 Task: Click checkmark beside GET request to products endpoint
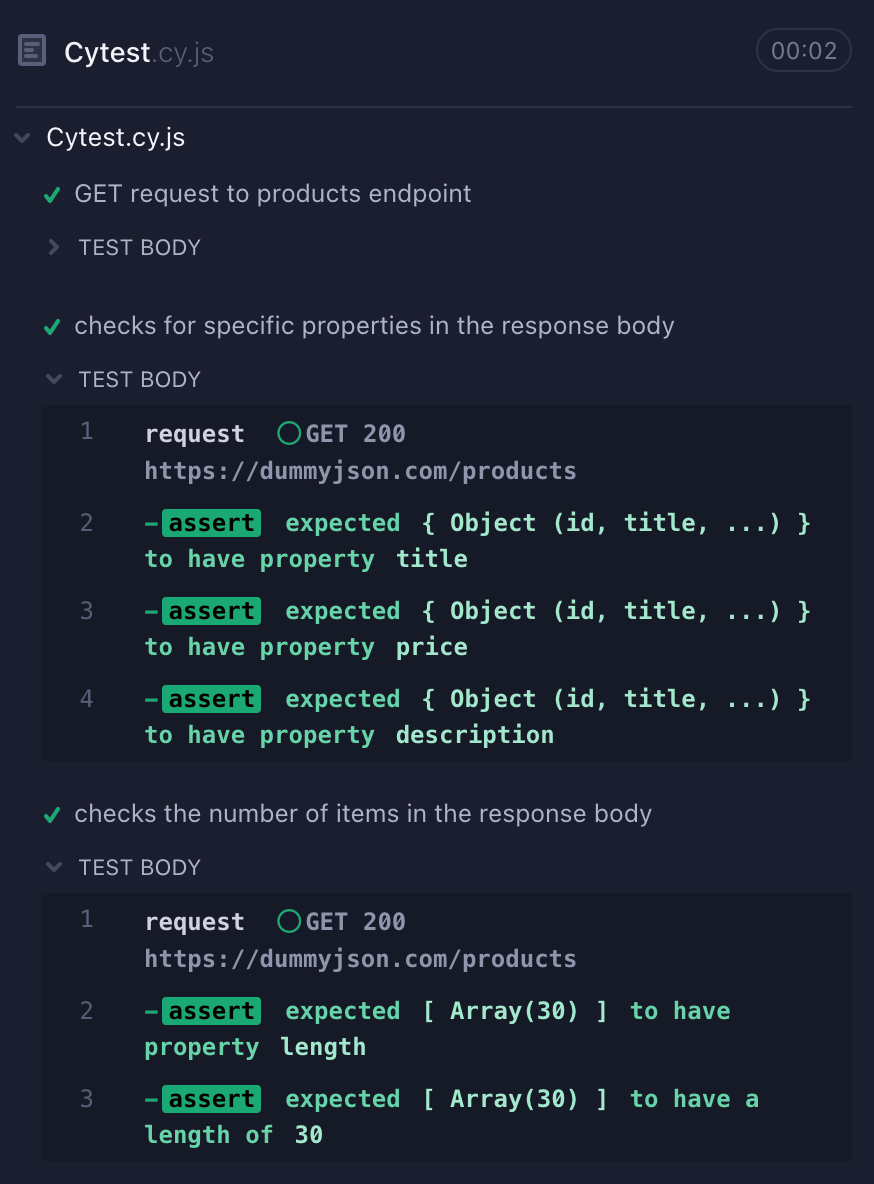(x=52, y=196)
